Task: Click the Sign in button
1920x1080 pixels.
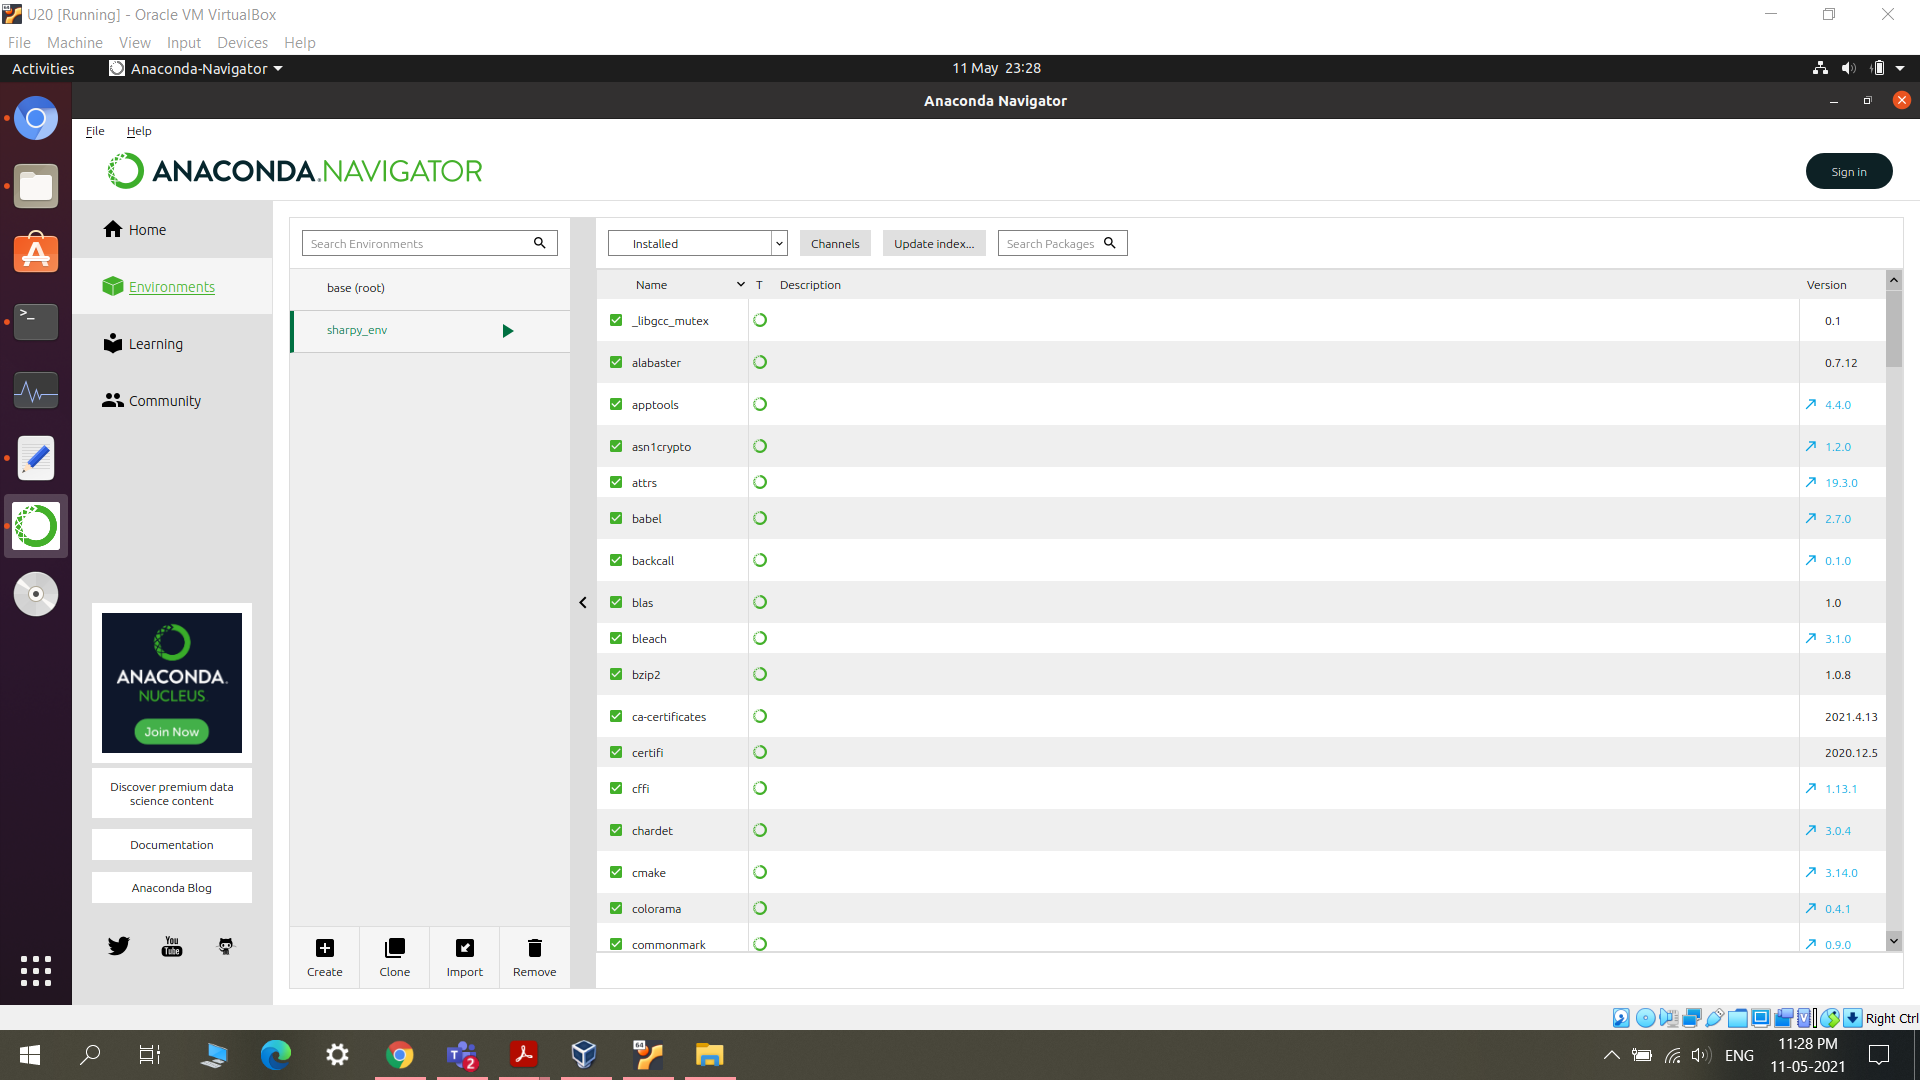Action: (x=1849, y=171)
